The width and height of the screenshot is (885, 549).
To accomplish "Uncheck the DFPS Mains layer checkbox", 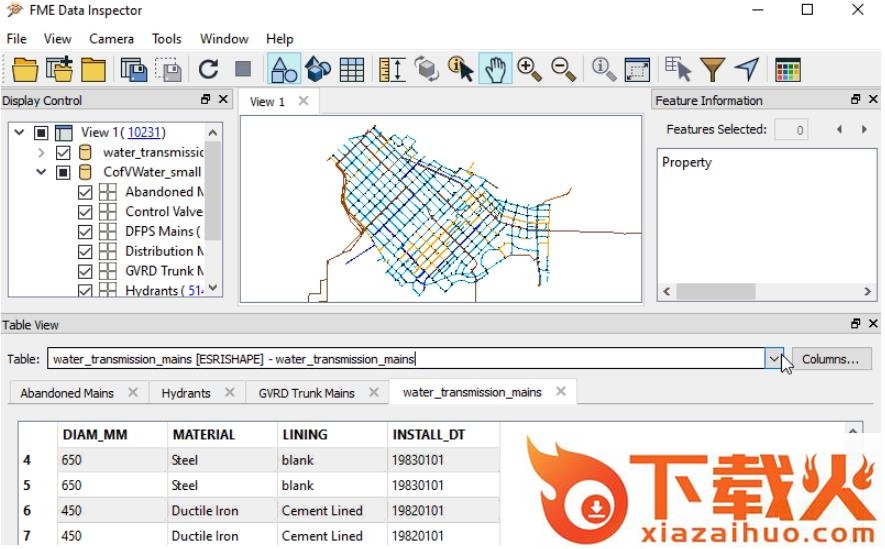I will pos(85,231).
